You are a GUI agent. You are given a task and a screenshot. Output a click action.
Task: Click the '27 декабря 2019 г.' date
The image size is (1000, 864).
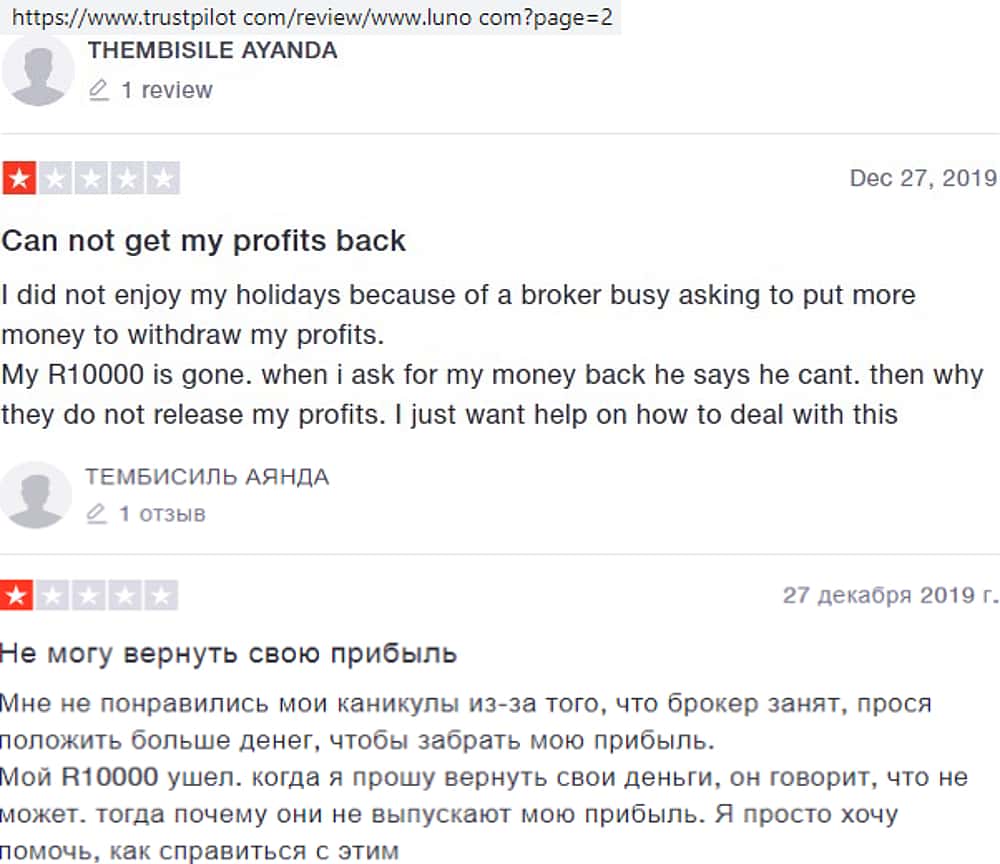tap(890, 595)
